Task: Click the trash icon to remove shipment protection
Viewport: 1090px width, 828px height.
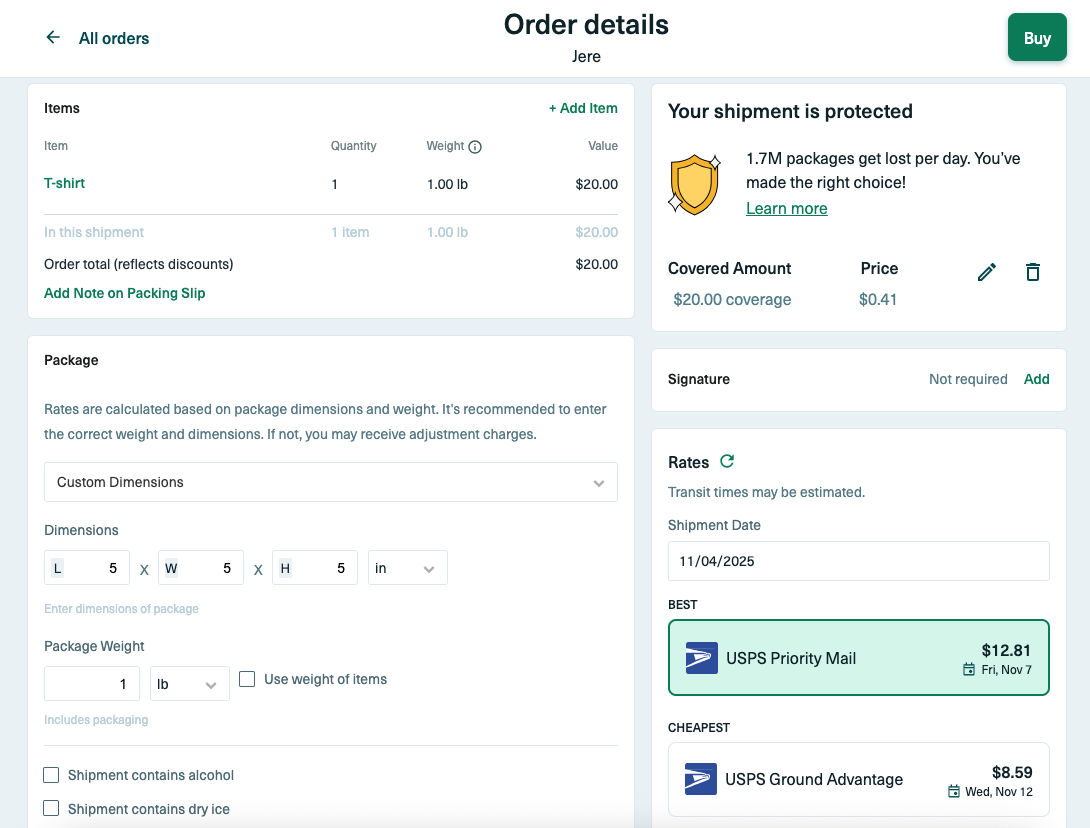Action: pyautogui.click(x=1033, y=272)
